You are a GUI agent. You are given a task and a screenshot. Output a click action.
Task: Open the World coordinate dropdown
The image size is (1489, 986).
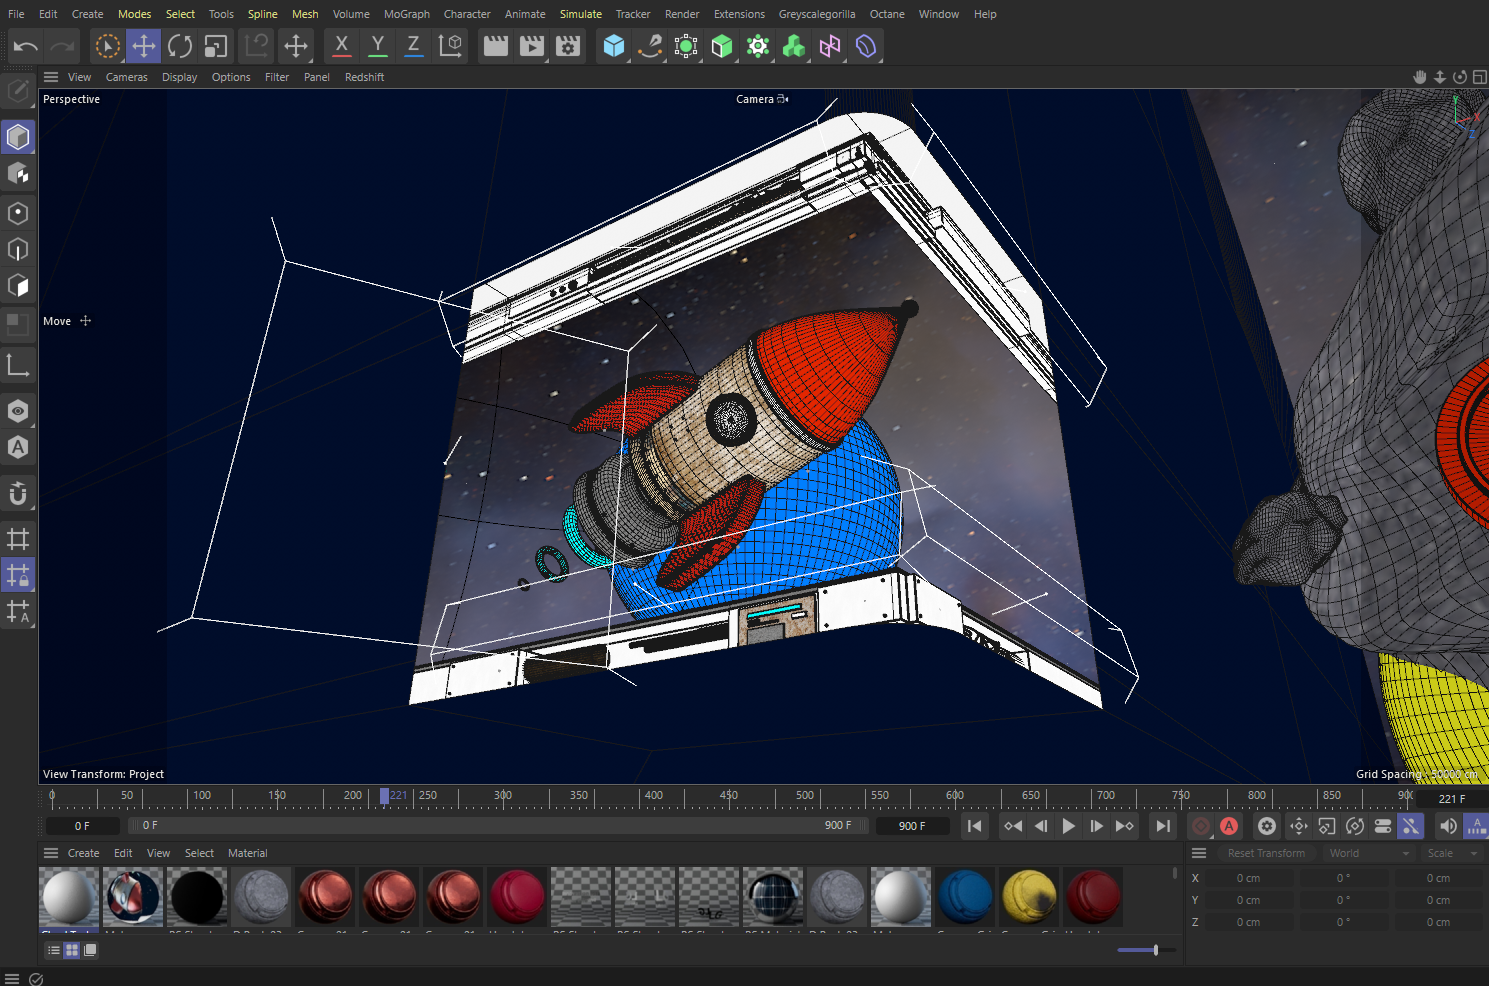[1369, 853]
